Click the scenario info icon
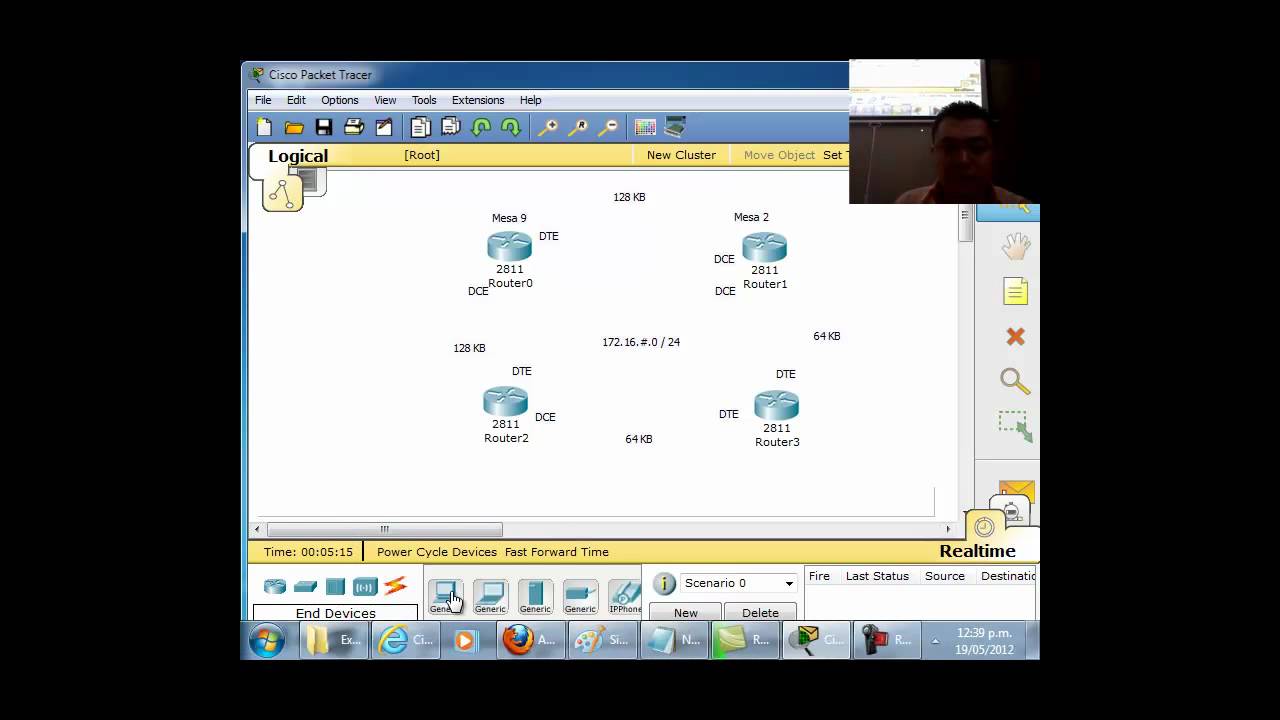The height and width of the screenshot is (720, 1280). pos(664,584)
